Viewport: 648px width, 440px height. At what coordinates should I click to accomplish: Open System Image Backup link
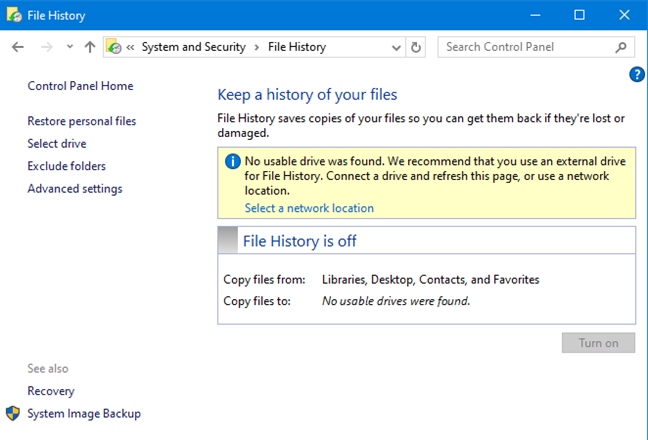pos(84,414)
